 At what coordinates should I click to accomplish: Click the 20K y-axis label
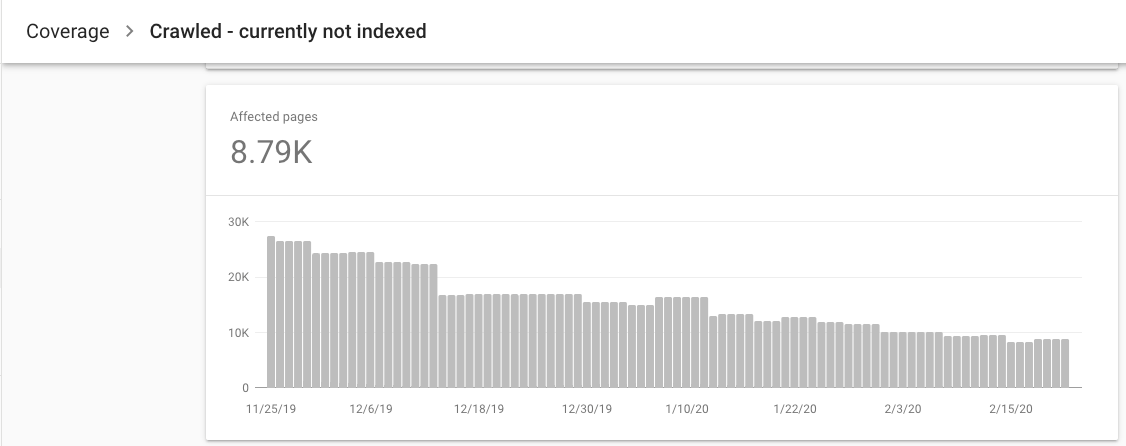[239, 277]
